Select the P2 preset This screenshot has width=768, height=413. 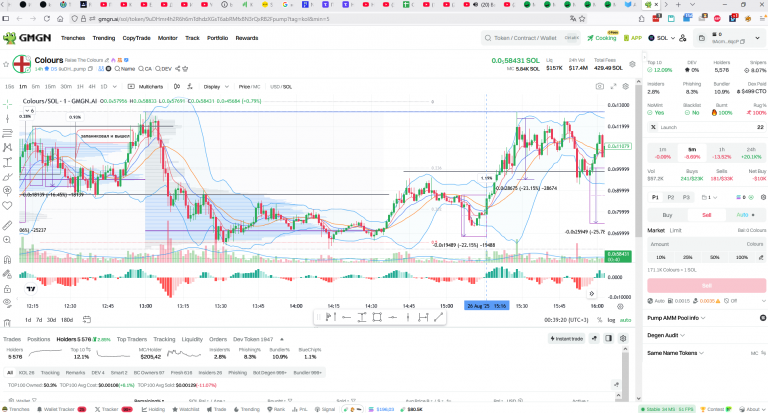671,197
